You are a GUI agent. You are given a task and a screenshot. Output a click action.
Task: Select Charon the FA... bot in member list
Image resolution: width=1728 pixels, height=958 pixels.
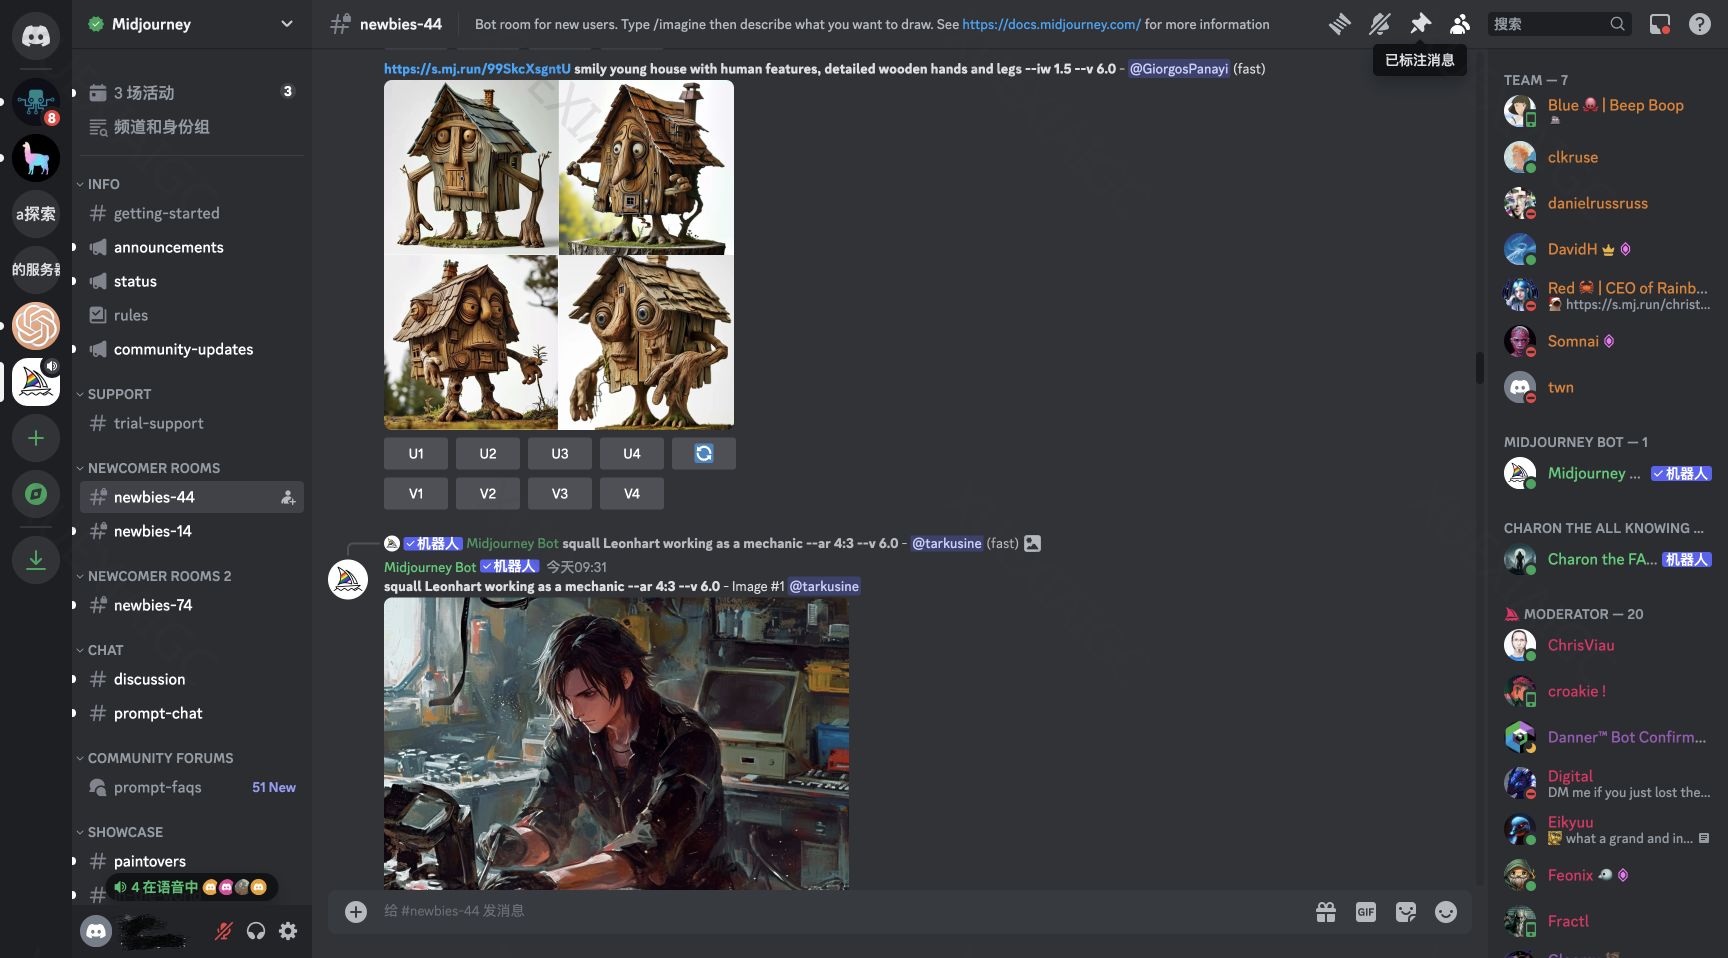click(1608, 559)
